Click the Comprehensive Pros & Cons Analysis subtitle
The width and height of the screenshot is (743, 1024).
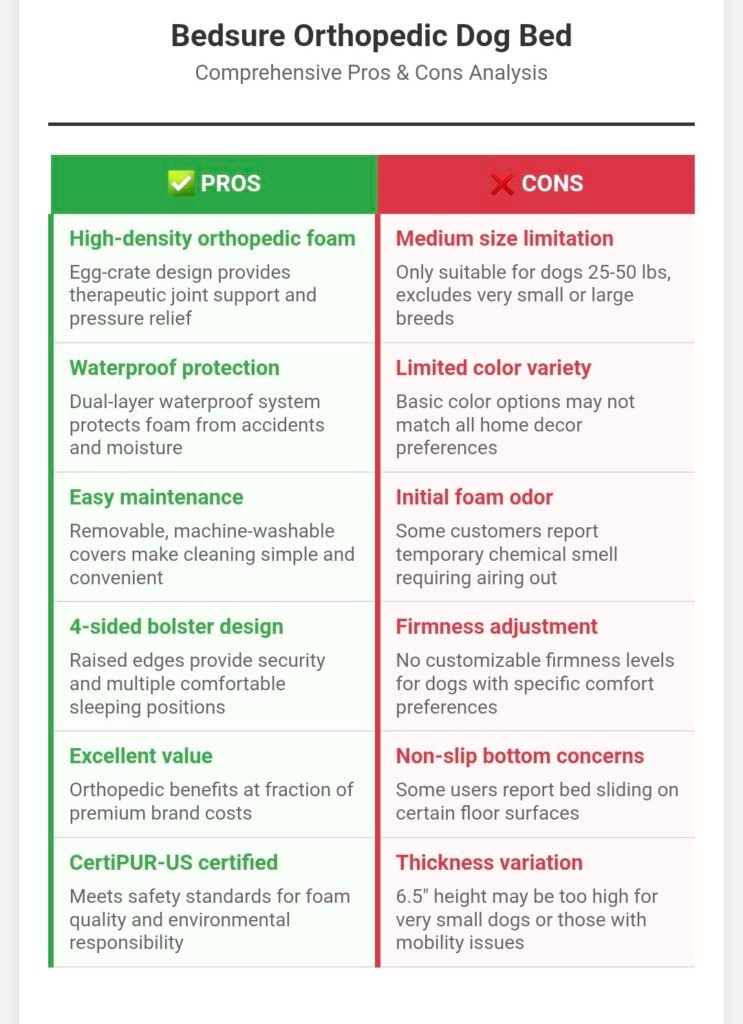tap(371, 73)
